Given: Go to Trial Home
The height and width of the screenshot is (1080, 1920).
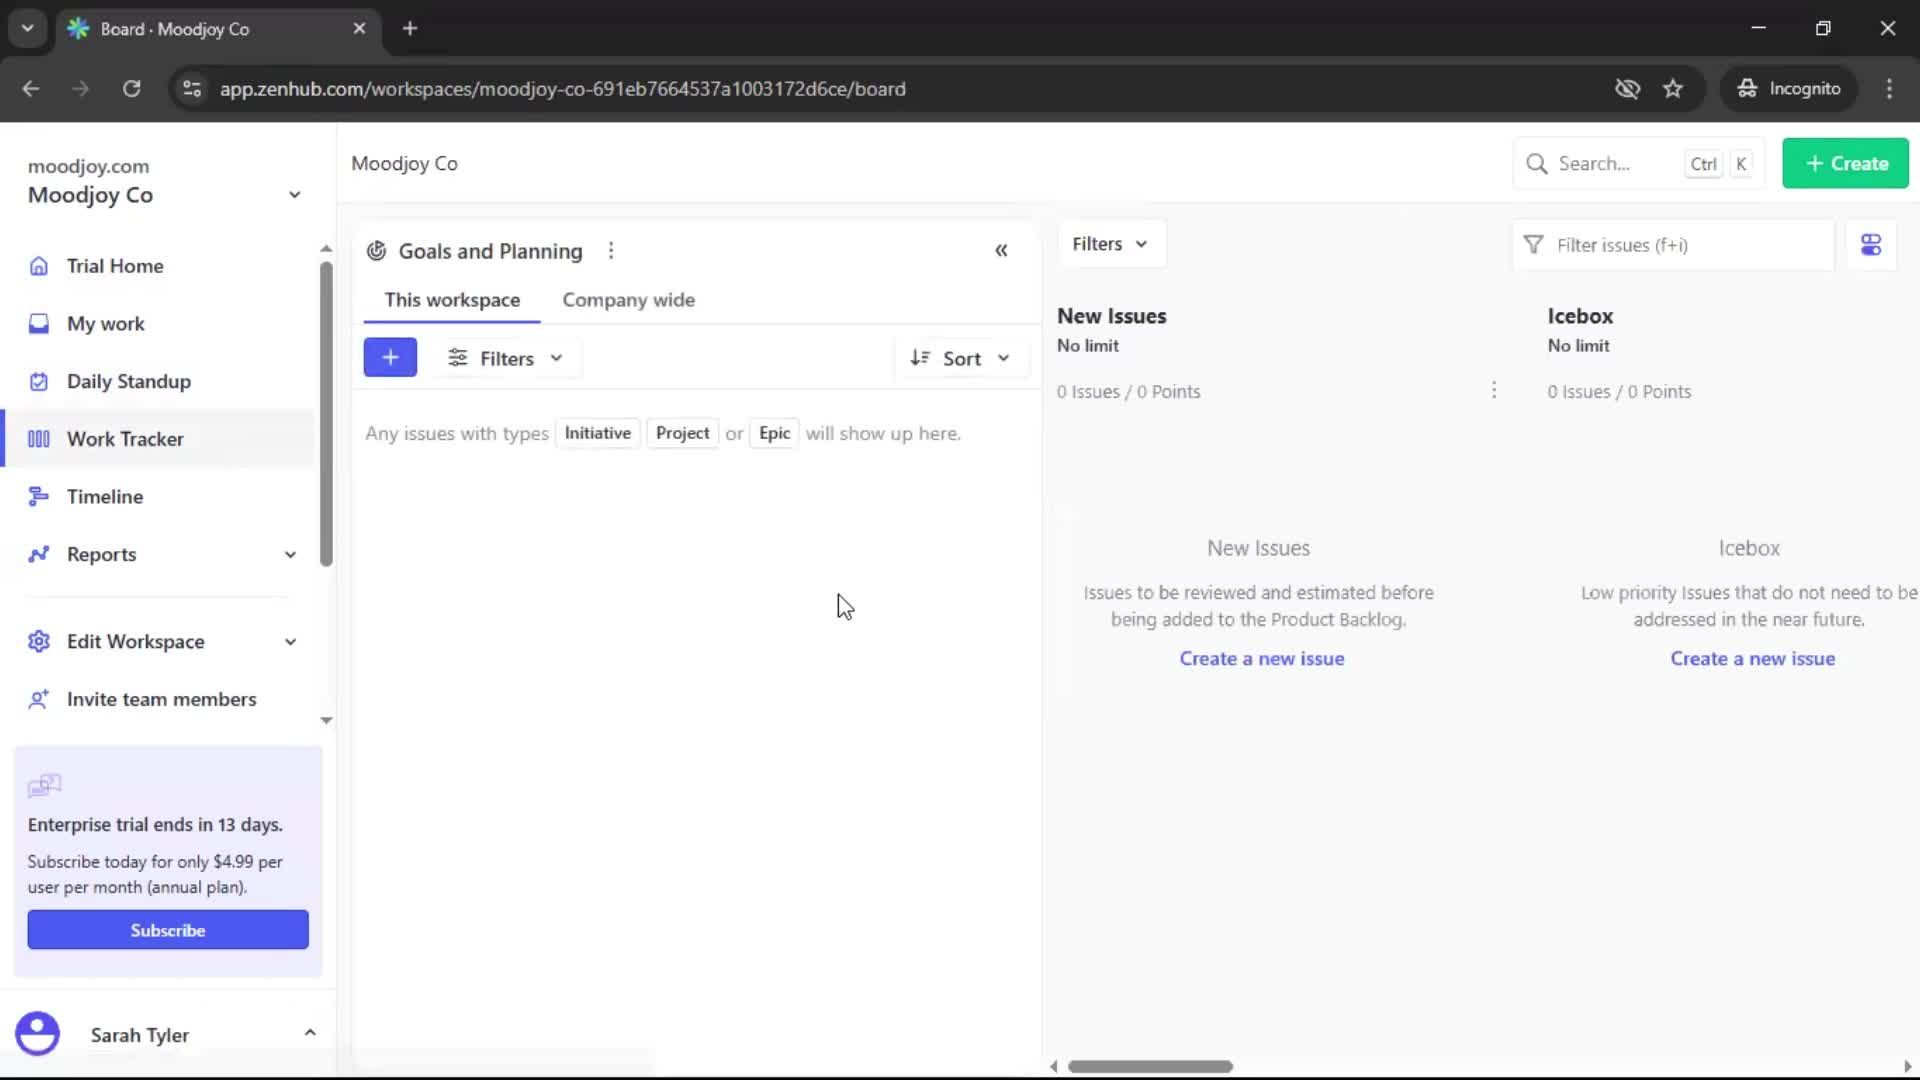Looking at the screenshot, I should click(115, 265).
